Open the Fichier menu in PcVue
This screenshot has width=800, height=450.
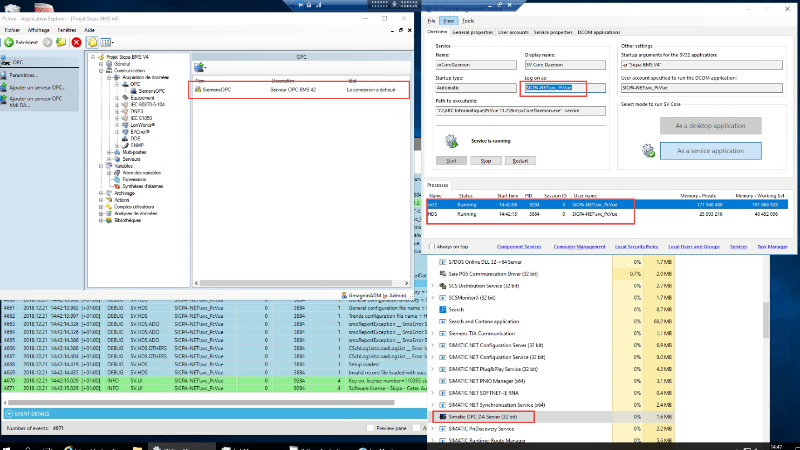[12, 30]
